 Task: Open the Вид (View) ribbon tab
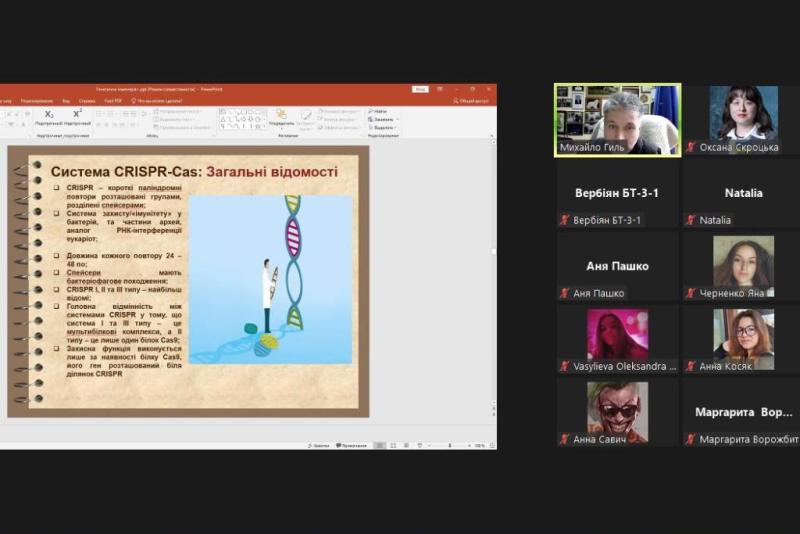(66, 101)
